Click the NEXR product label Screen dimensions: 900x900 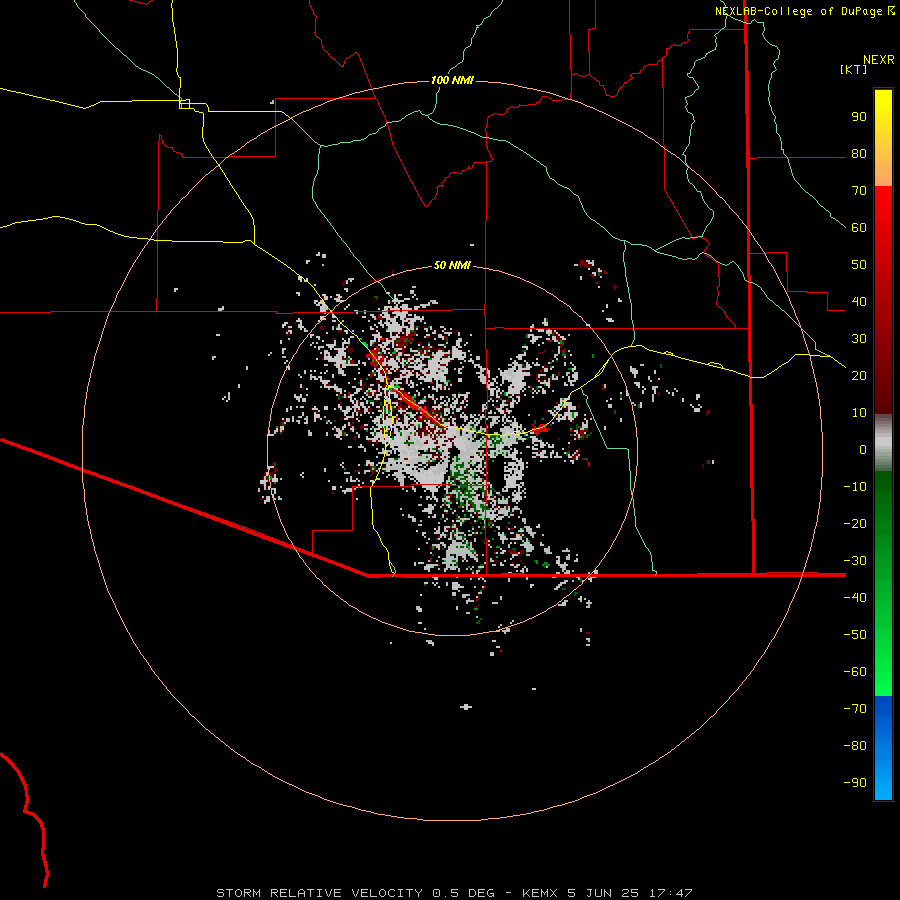coord(879,60)
